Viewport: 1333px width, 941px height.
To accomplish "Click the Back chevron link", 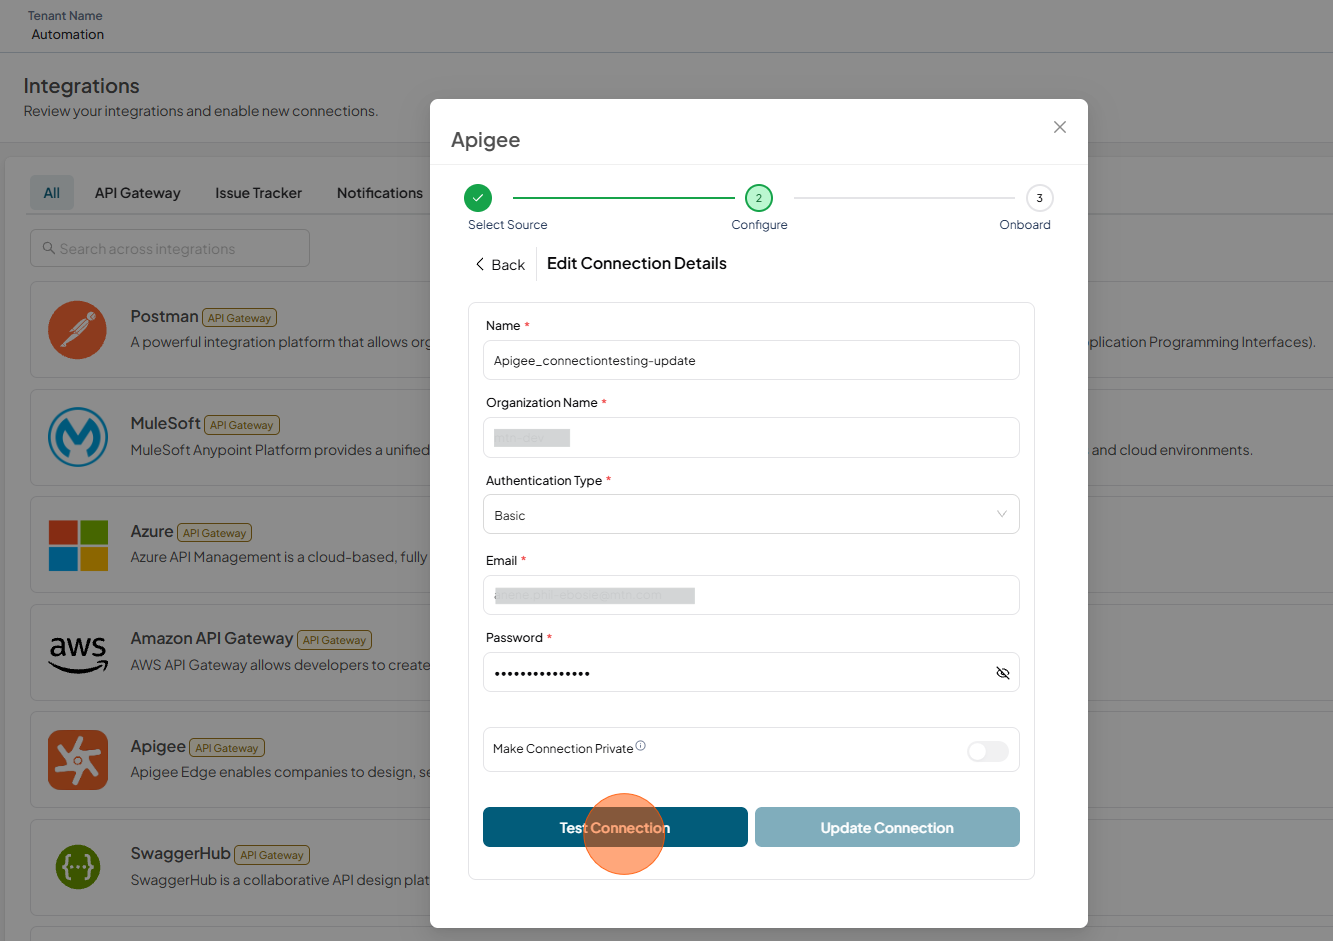I will coord(500,265).
